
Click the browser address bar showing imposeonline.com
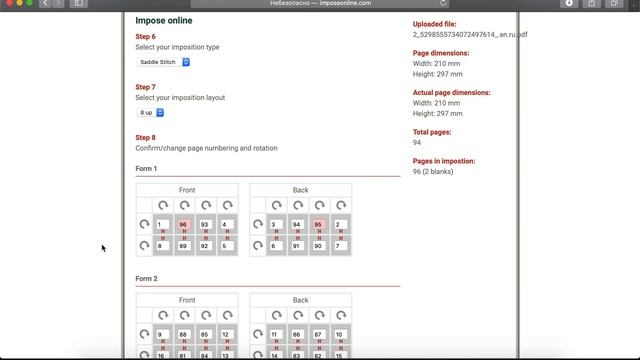click(x=320, y=3)
